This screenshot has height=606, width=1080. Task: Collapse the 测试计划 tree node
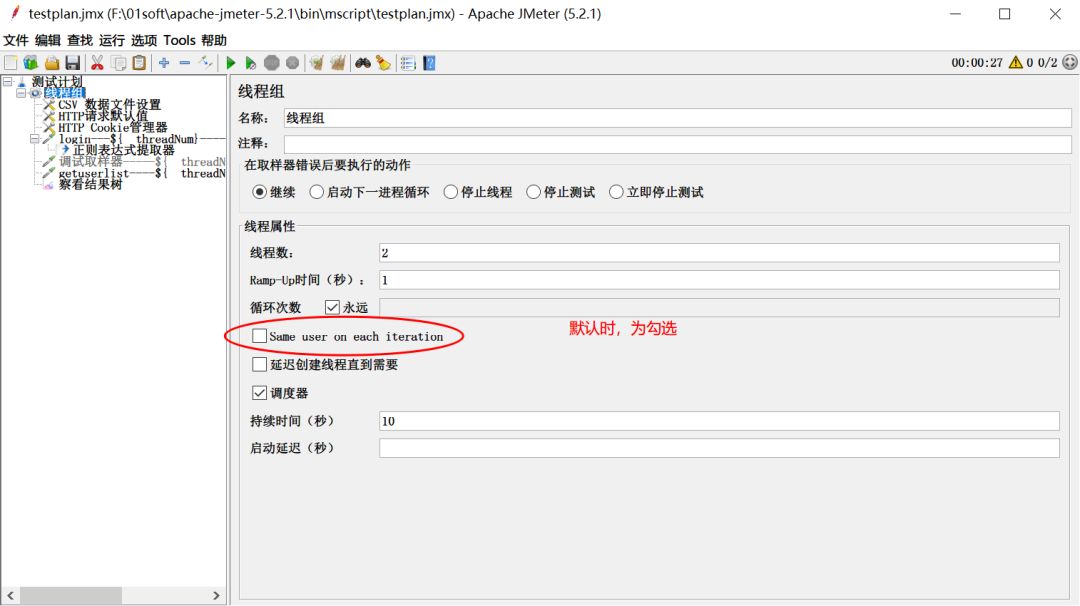(8, 80)
